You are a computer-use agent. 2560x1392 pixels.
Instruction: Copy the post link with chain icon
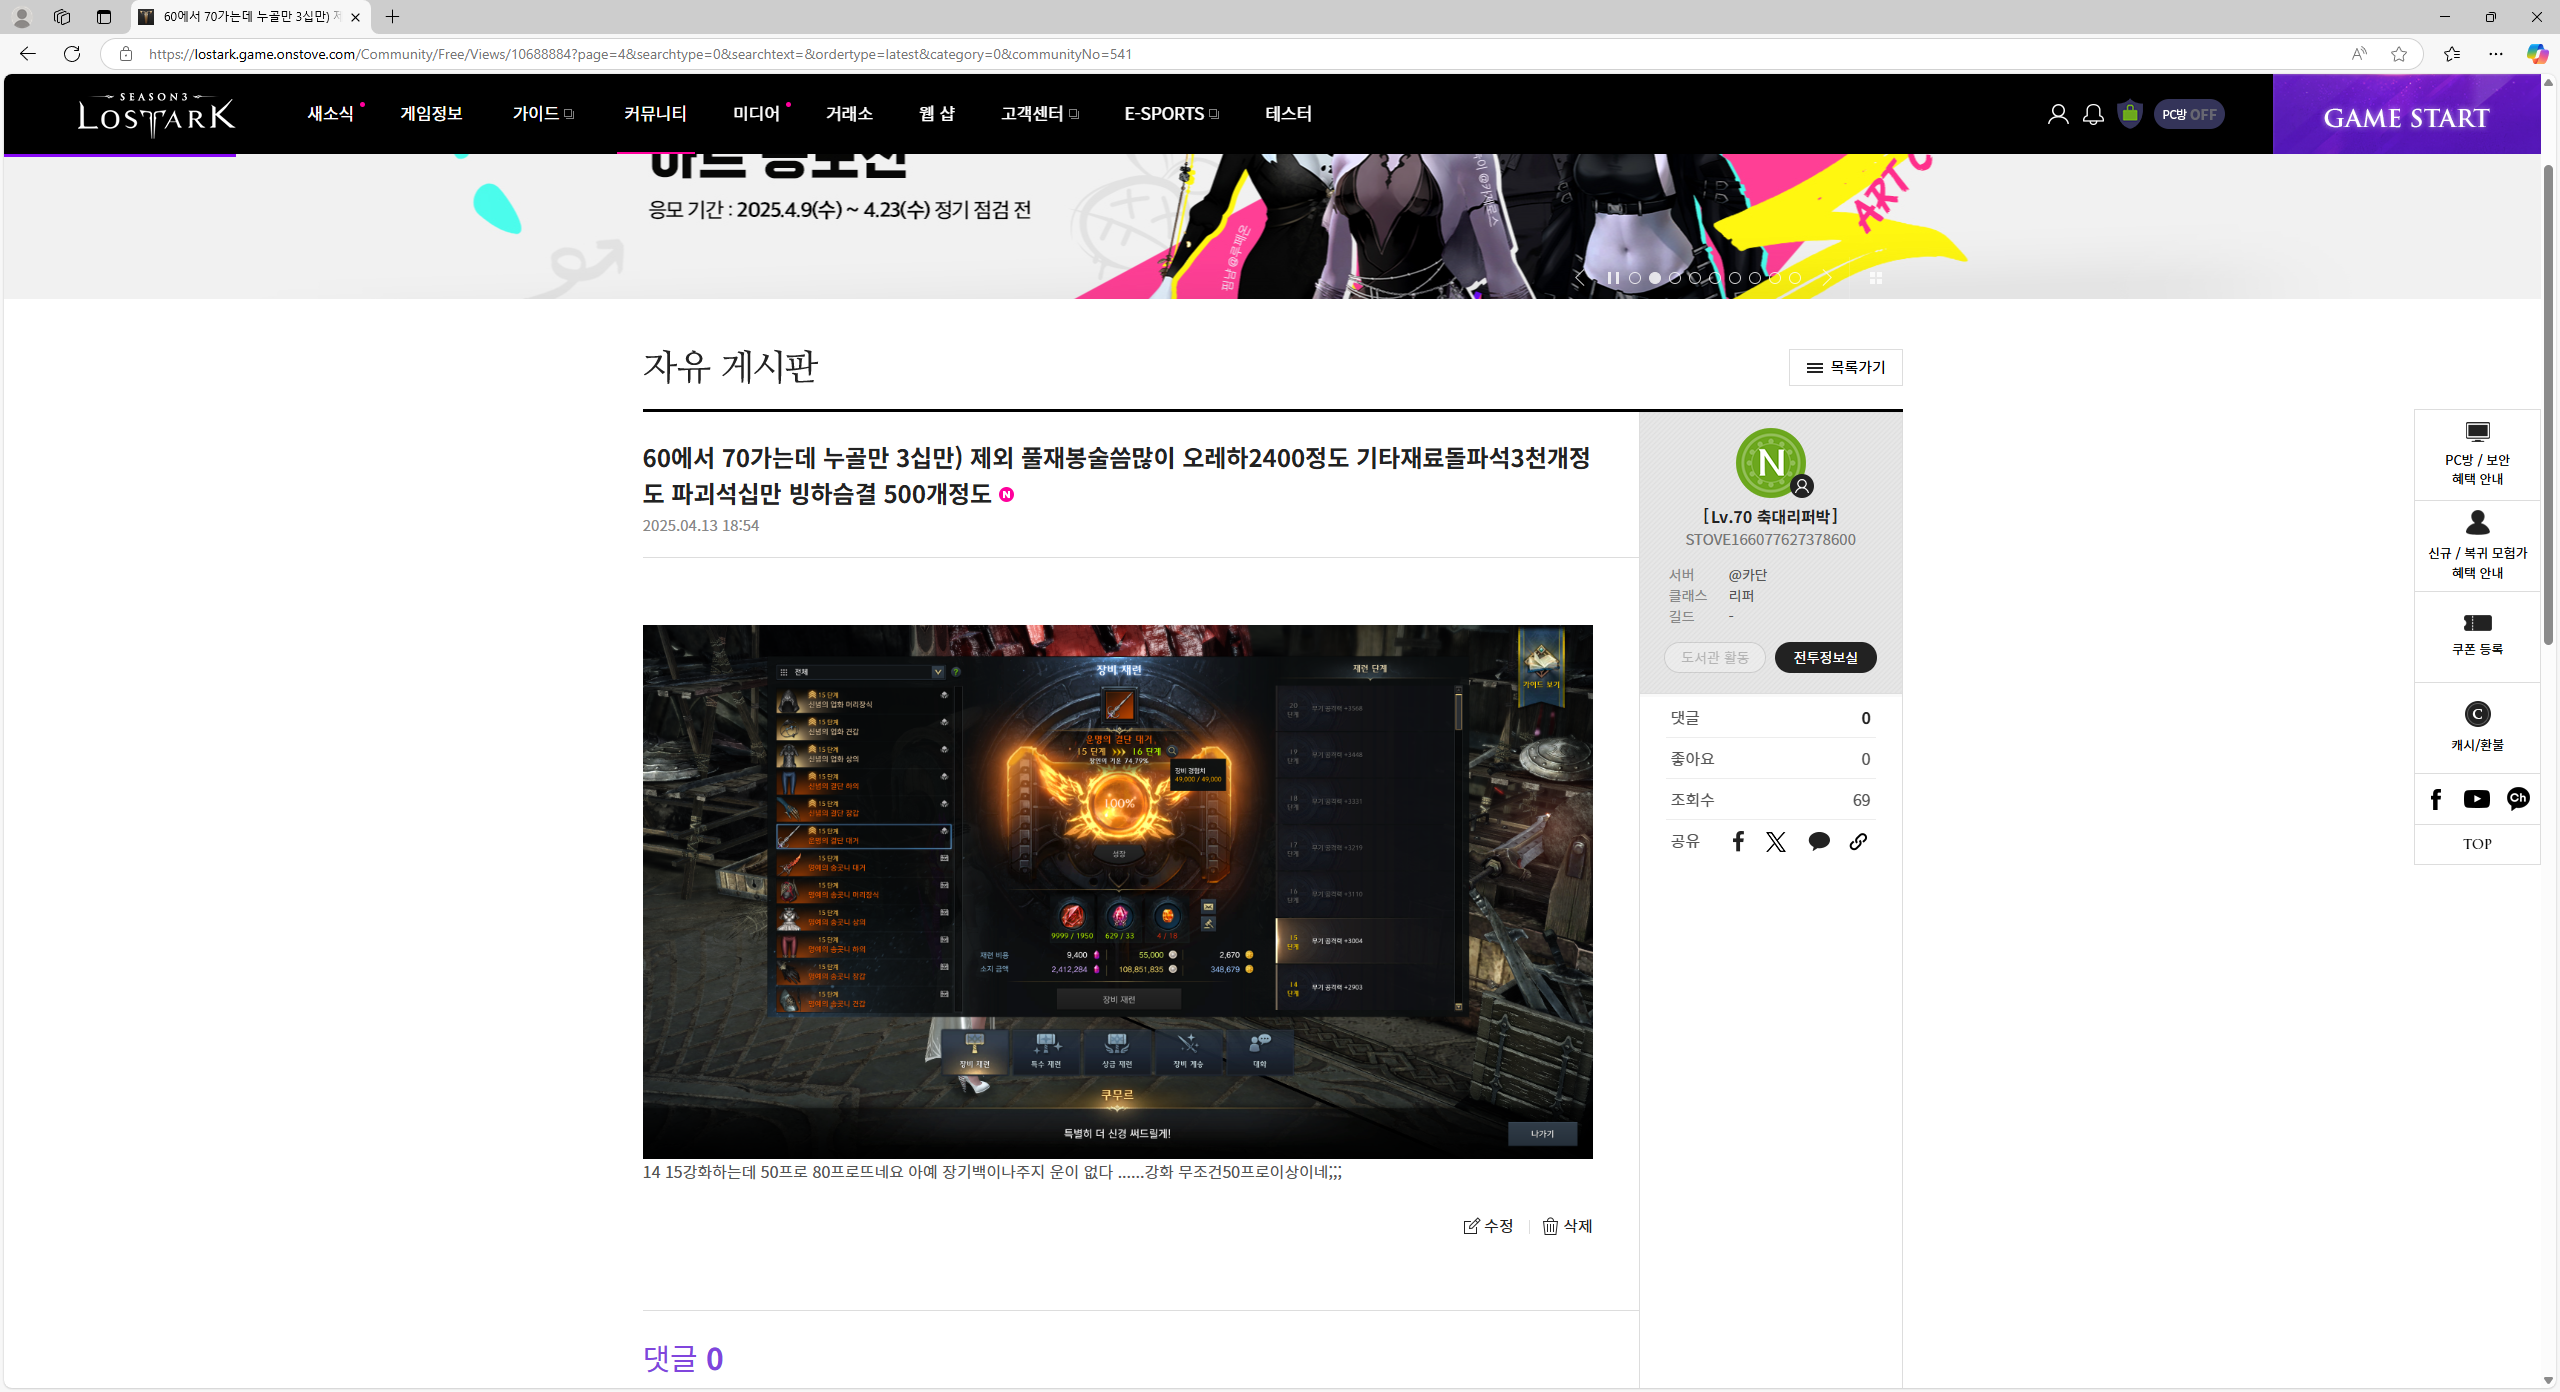1858,842
